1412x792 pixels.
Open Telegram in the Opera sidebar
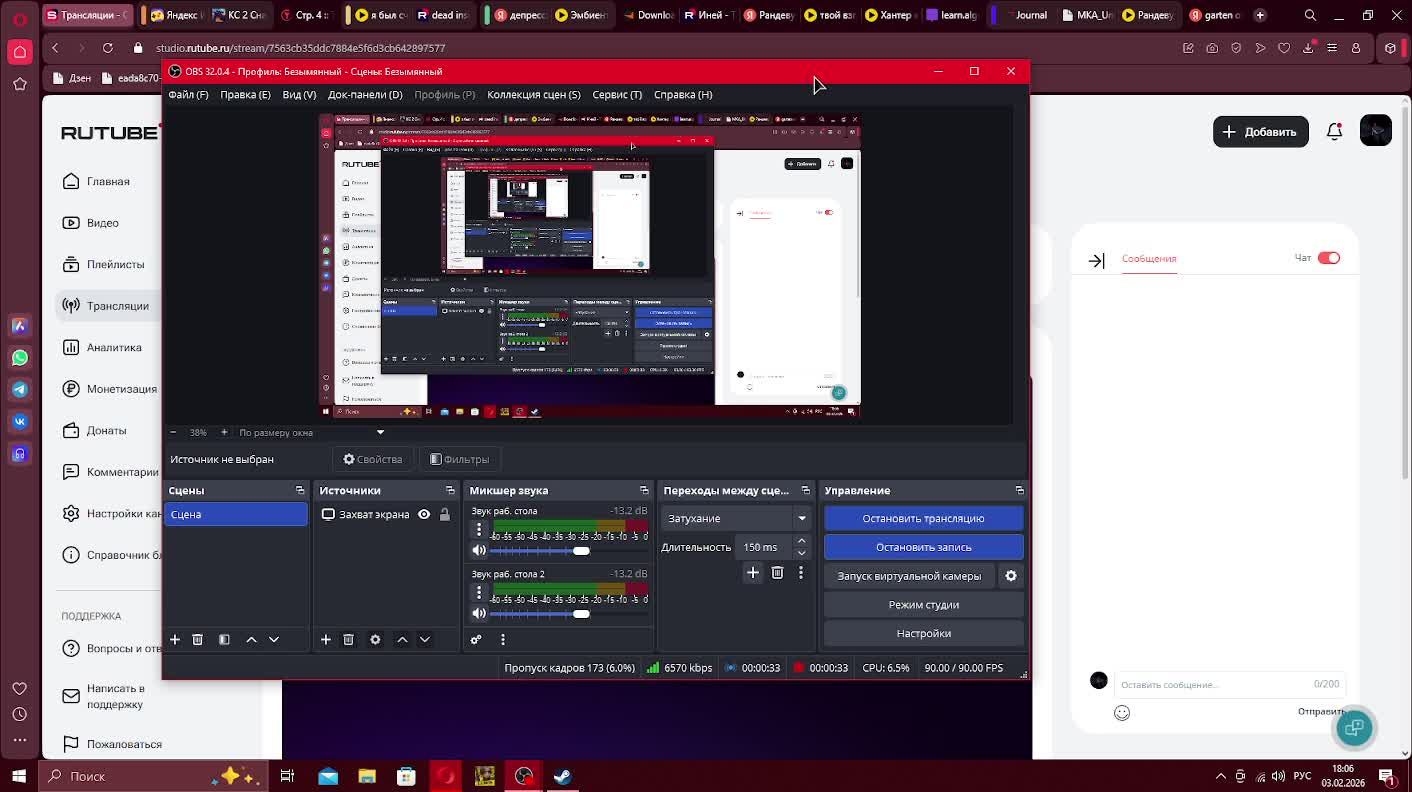point(20,390)
